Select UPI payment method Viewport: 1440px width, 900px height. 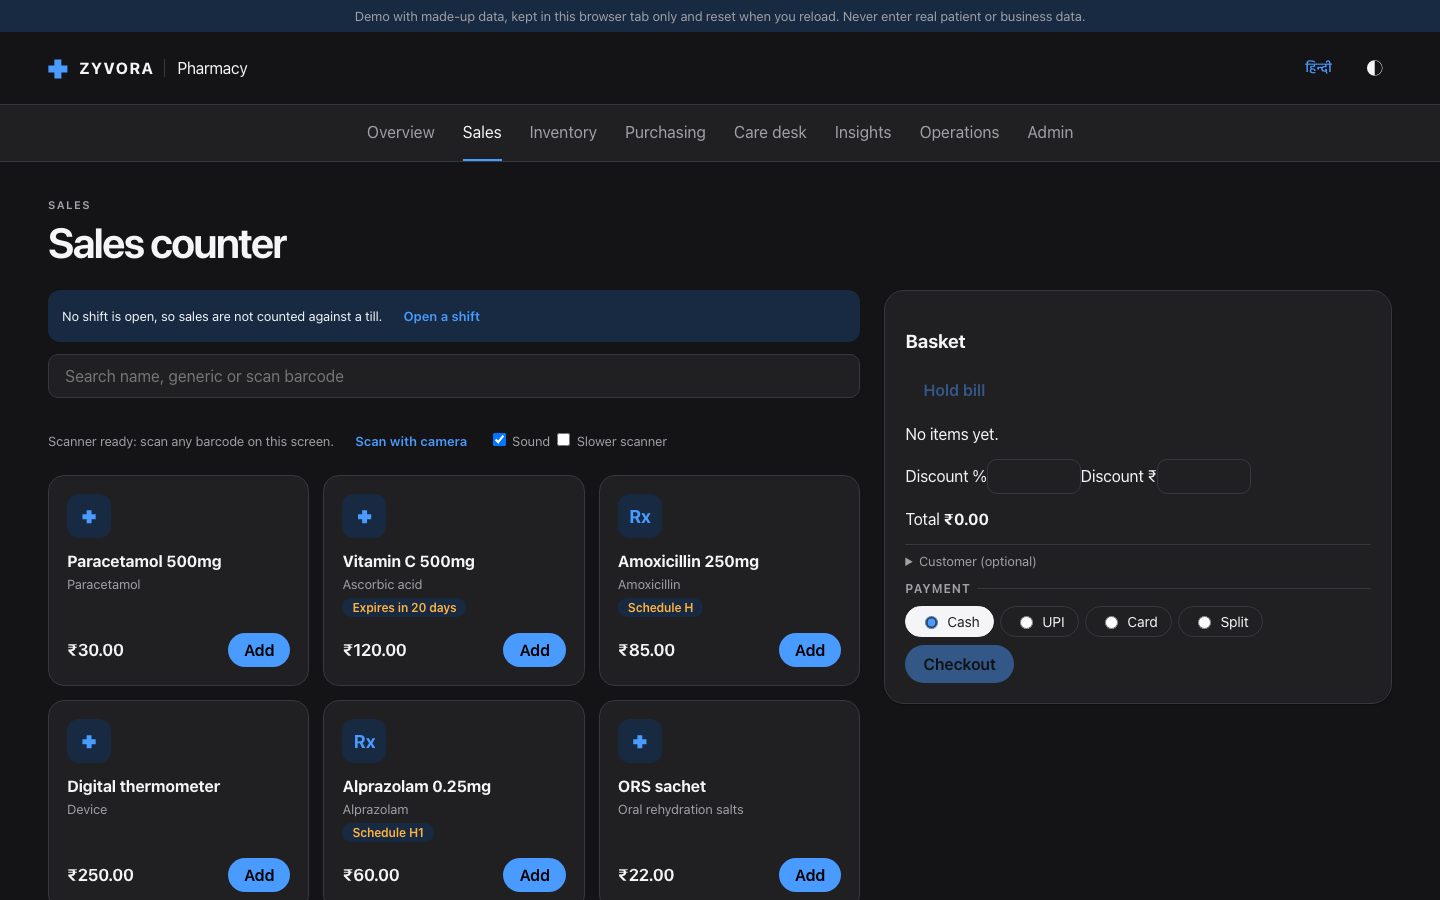click(x=1040, y=622)
